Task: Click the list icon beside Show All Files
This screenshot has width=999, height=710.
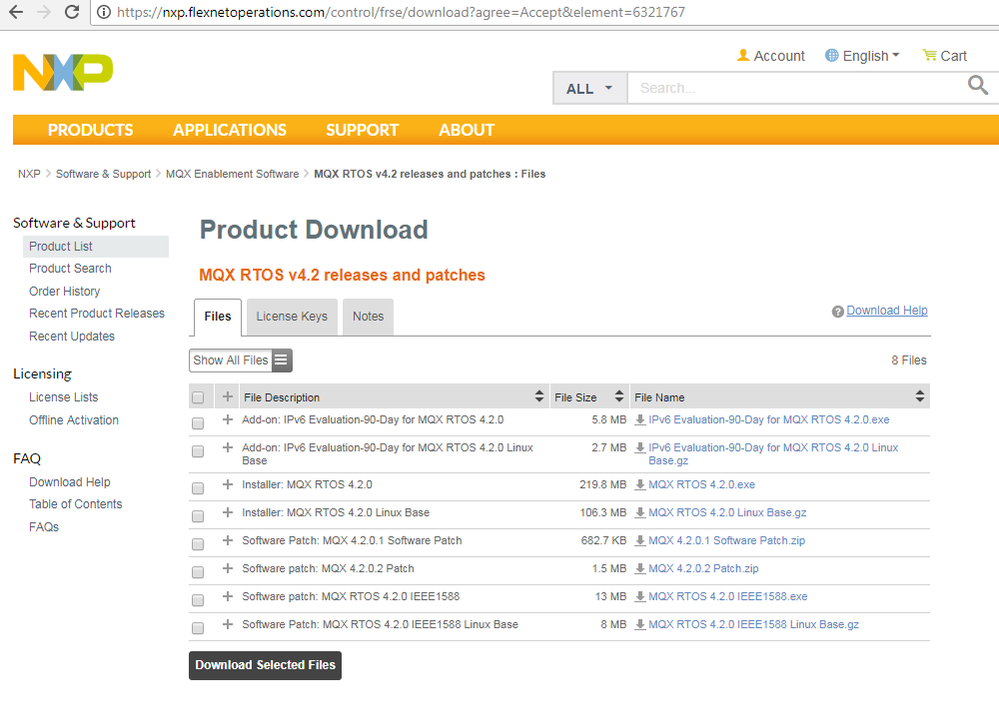Action: coord(281,360)
